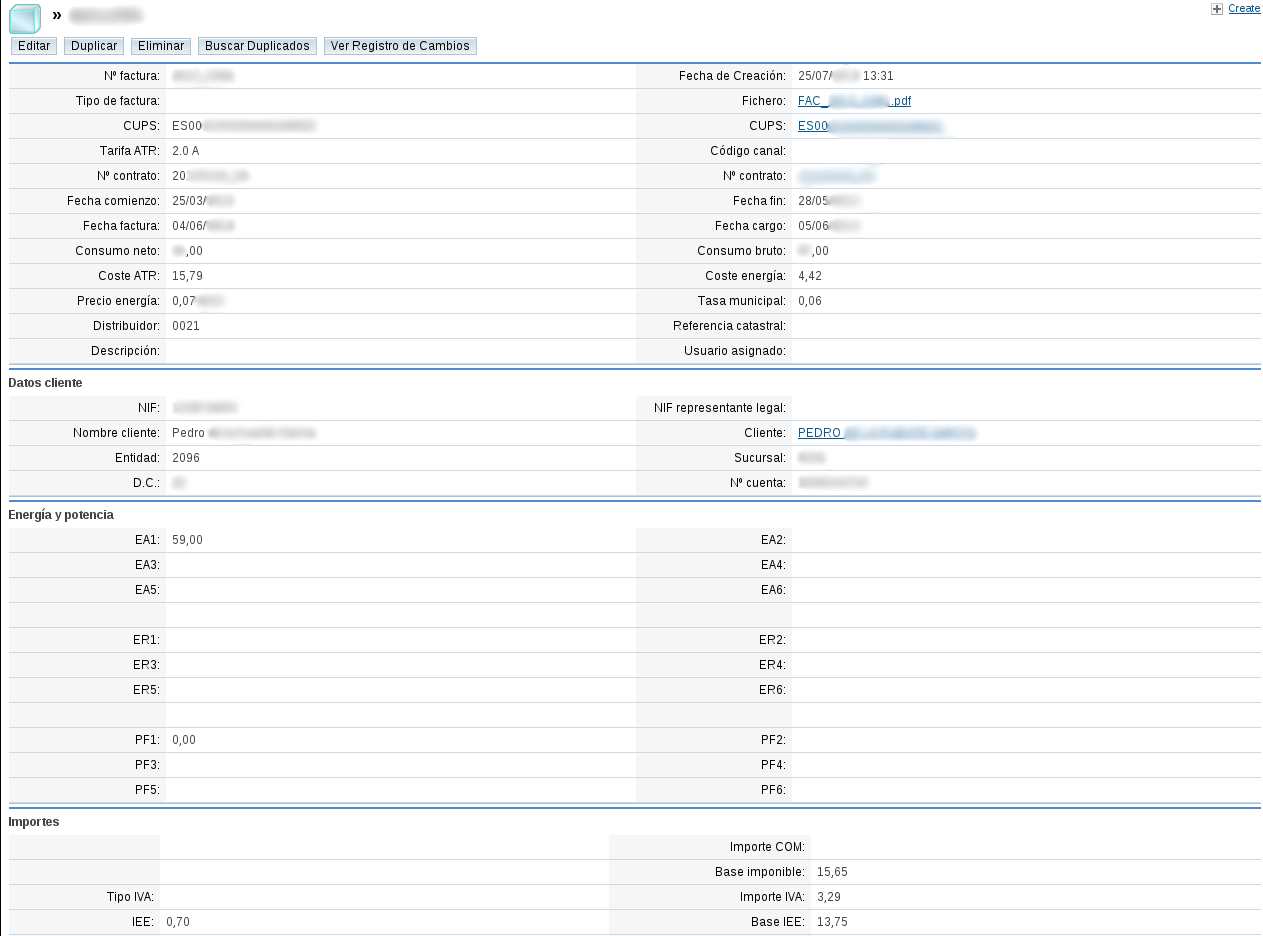Click the Base imponible value 15,65
This screenshot has width=1263, height=936.
coord(834,871)
